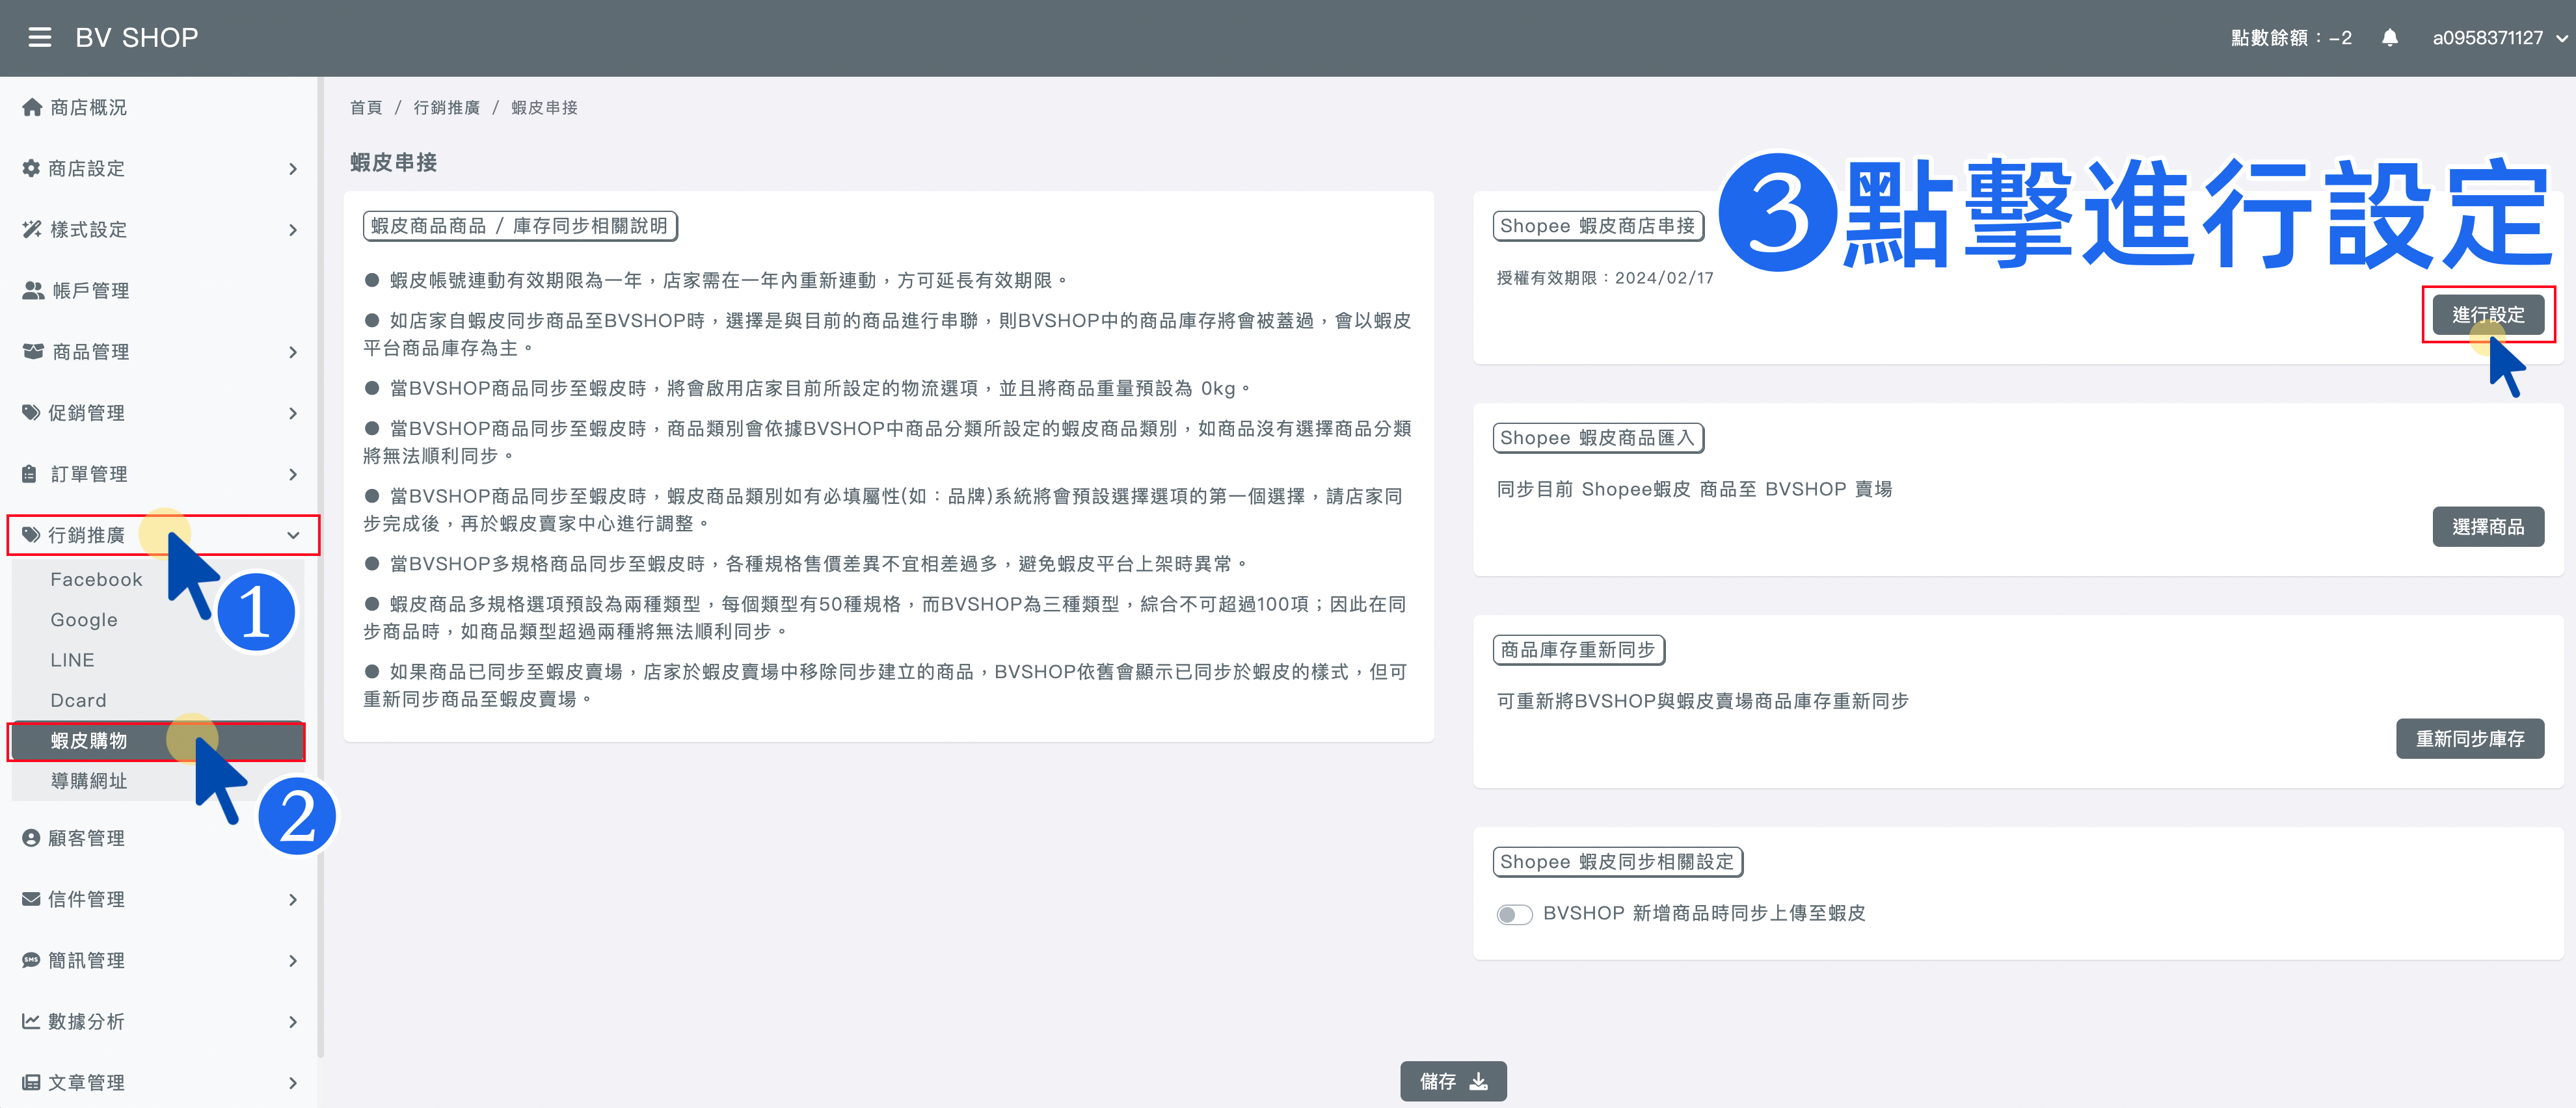Select 蝦皮購物 submenu item
Viewport: 2576px width, 1108px height.
pyautogui.click(x=158, y=741)
